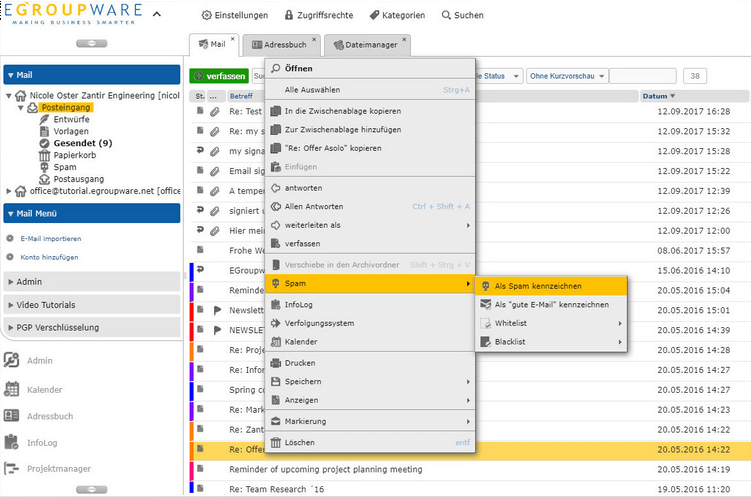Open weiterleiten als submenu
The height and width of the screenshot is (497, 751).
(x=370, y=226)
